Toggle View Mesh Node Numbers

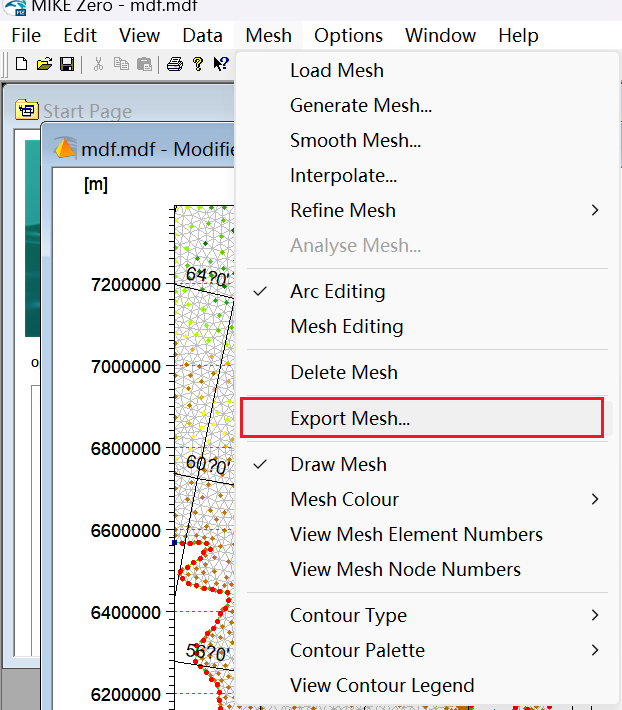point(427,569)
